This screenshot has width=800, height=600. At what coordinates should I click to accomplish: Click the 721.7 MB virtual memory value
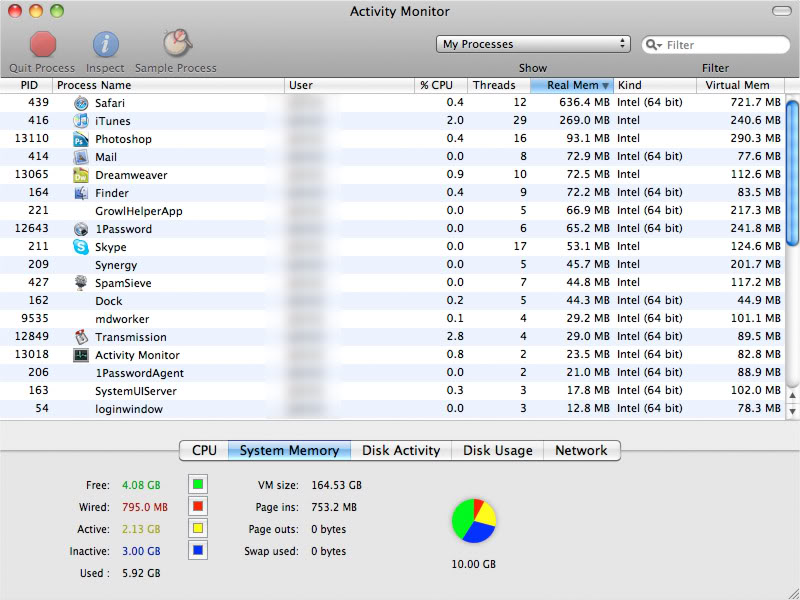point(756,103)
